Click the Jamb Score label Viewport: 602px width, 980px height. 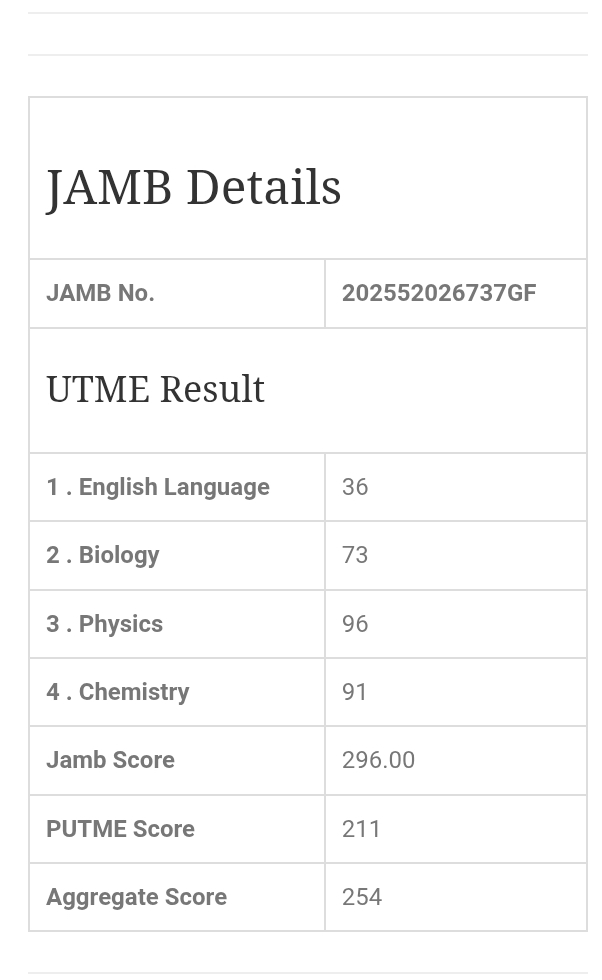110,760
